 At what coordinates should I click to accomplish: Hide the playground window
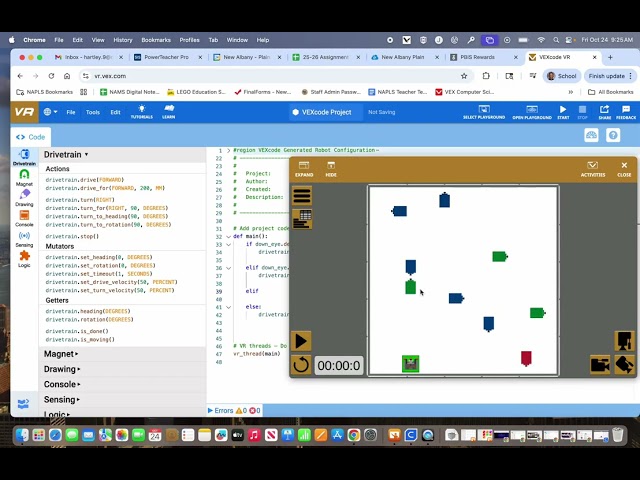point(331,169)
